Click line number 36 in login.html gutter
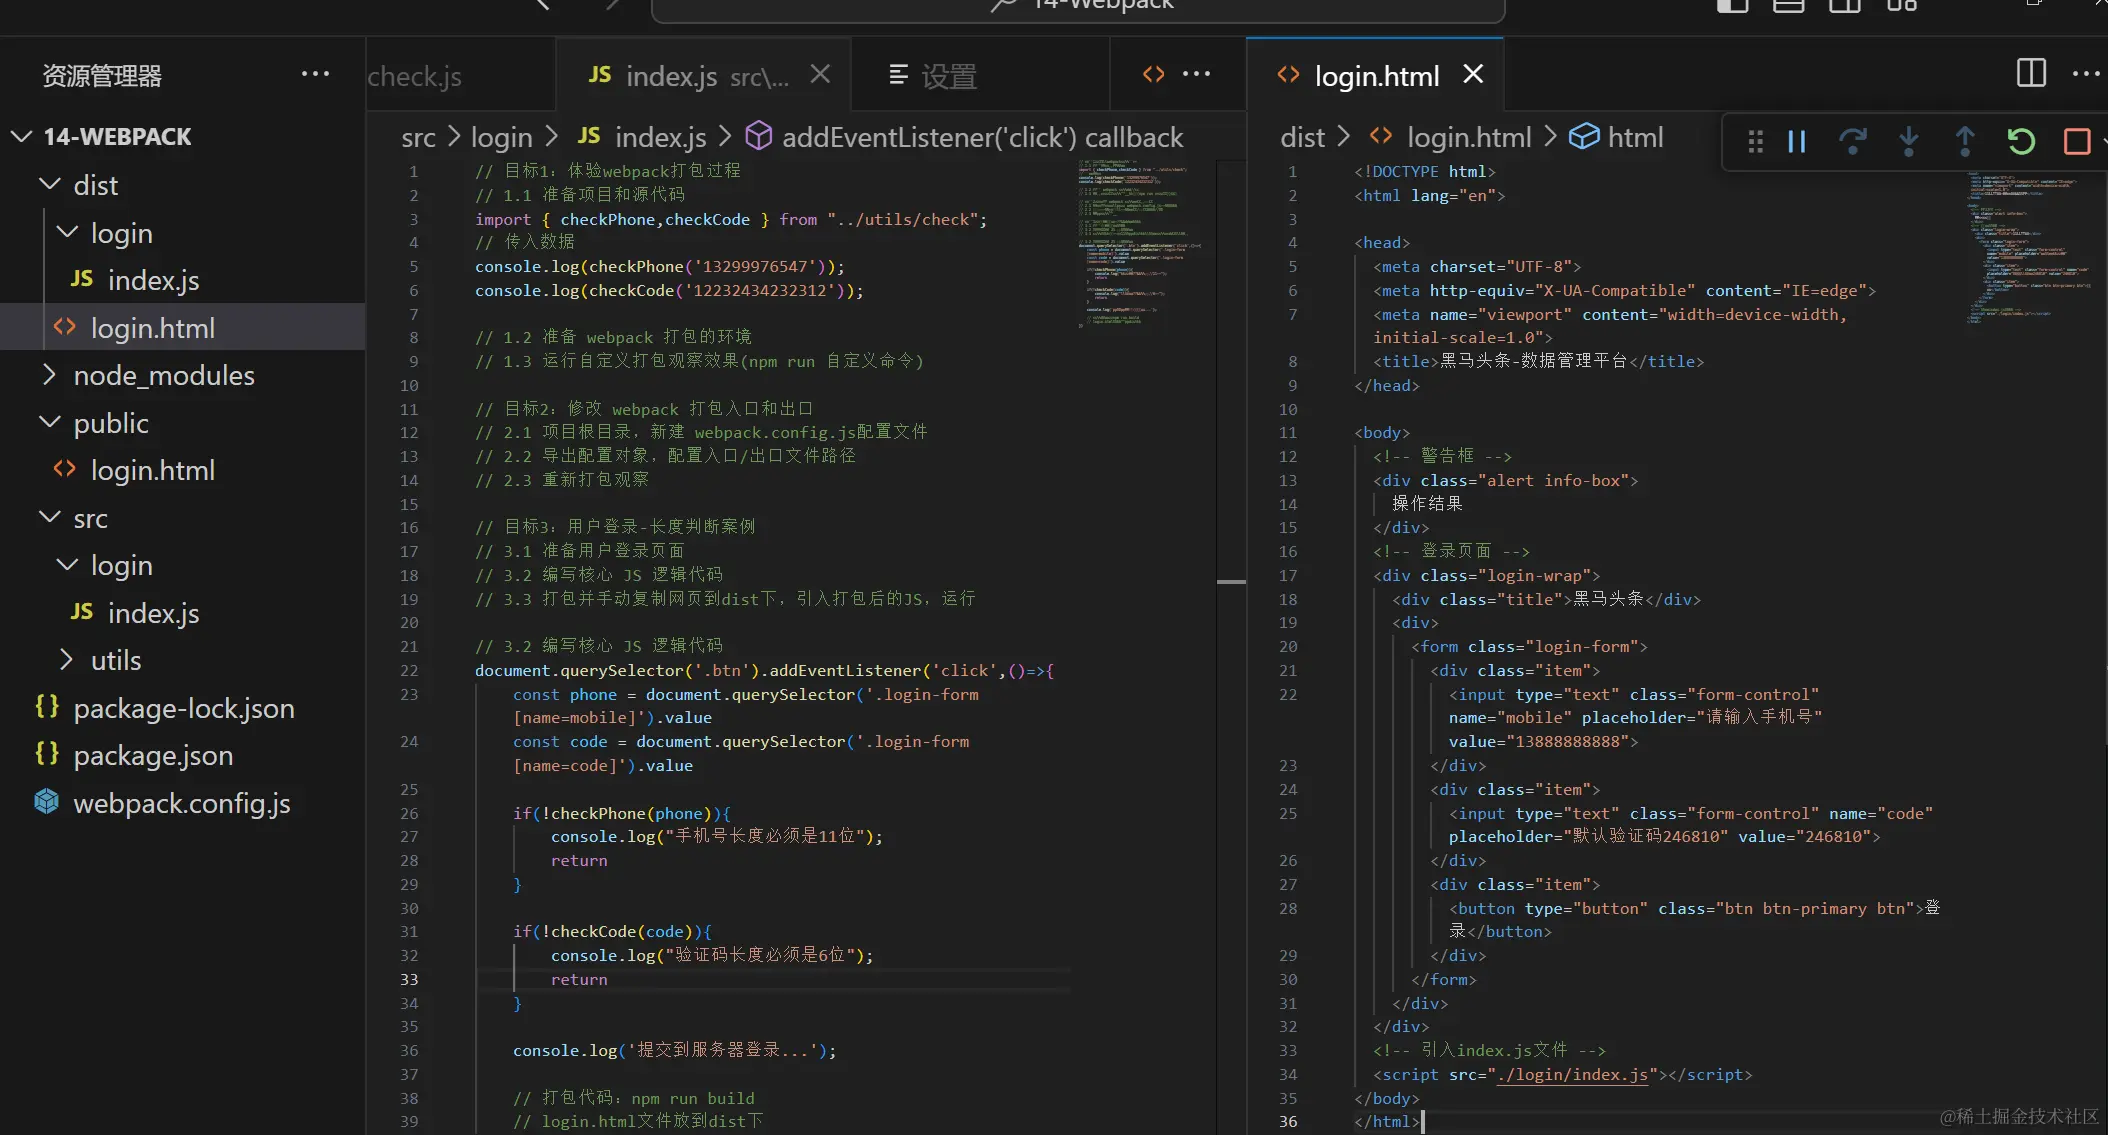The image size is (2108, 1135). (1288, 1122)
